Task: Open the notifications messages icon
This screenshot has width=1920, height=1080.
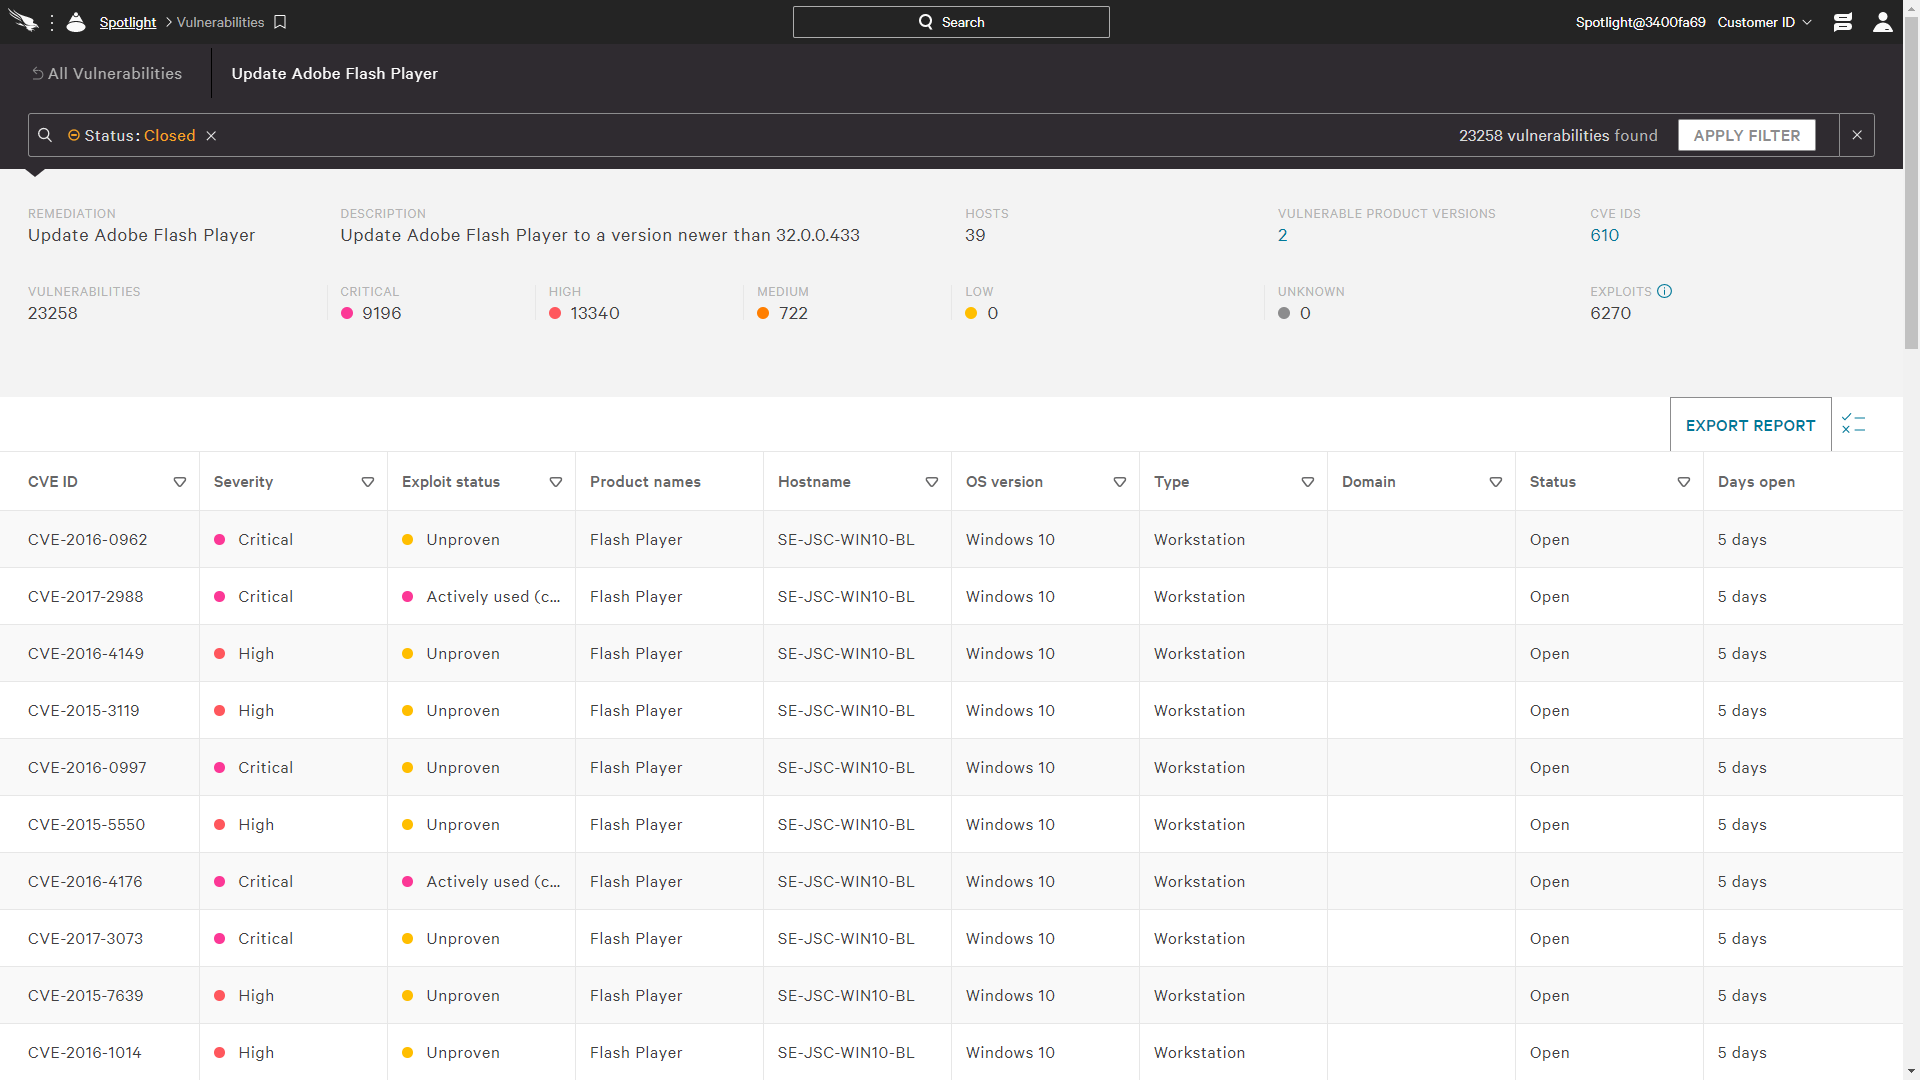Action: coord(1843,22)
